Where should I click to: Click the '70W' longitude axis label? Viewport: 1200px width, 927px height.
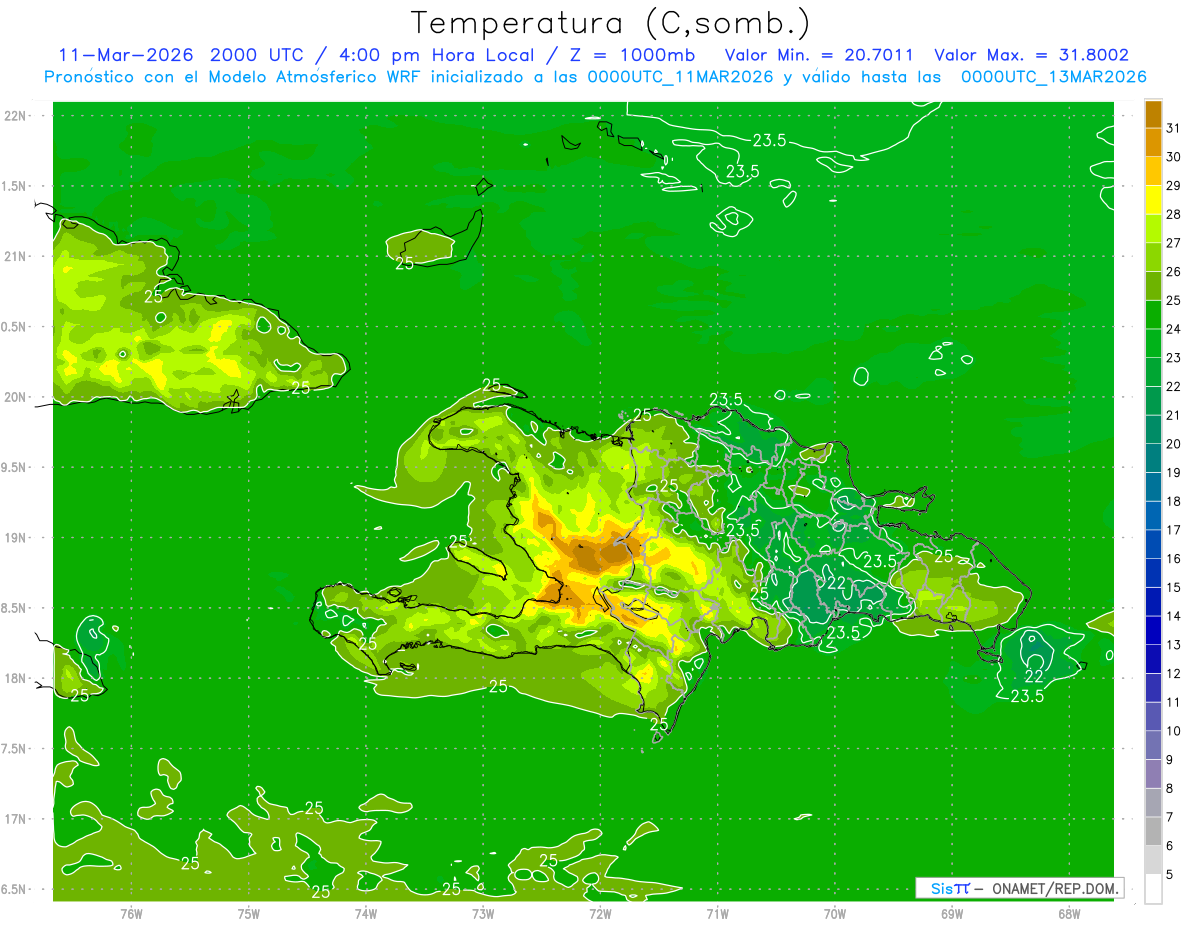[x=835, y=913]
